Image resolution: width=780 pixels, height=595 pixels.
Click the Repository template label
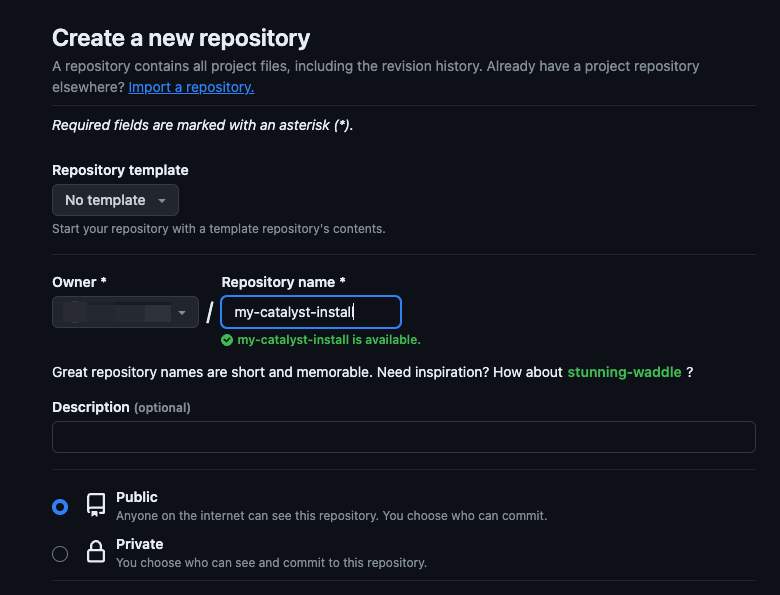point(120,170)
